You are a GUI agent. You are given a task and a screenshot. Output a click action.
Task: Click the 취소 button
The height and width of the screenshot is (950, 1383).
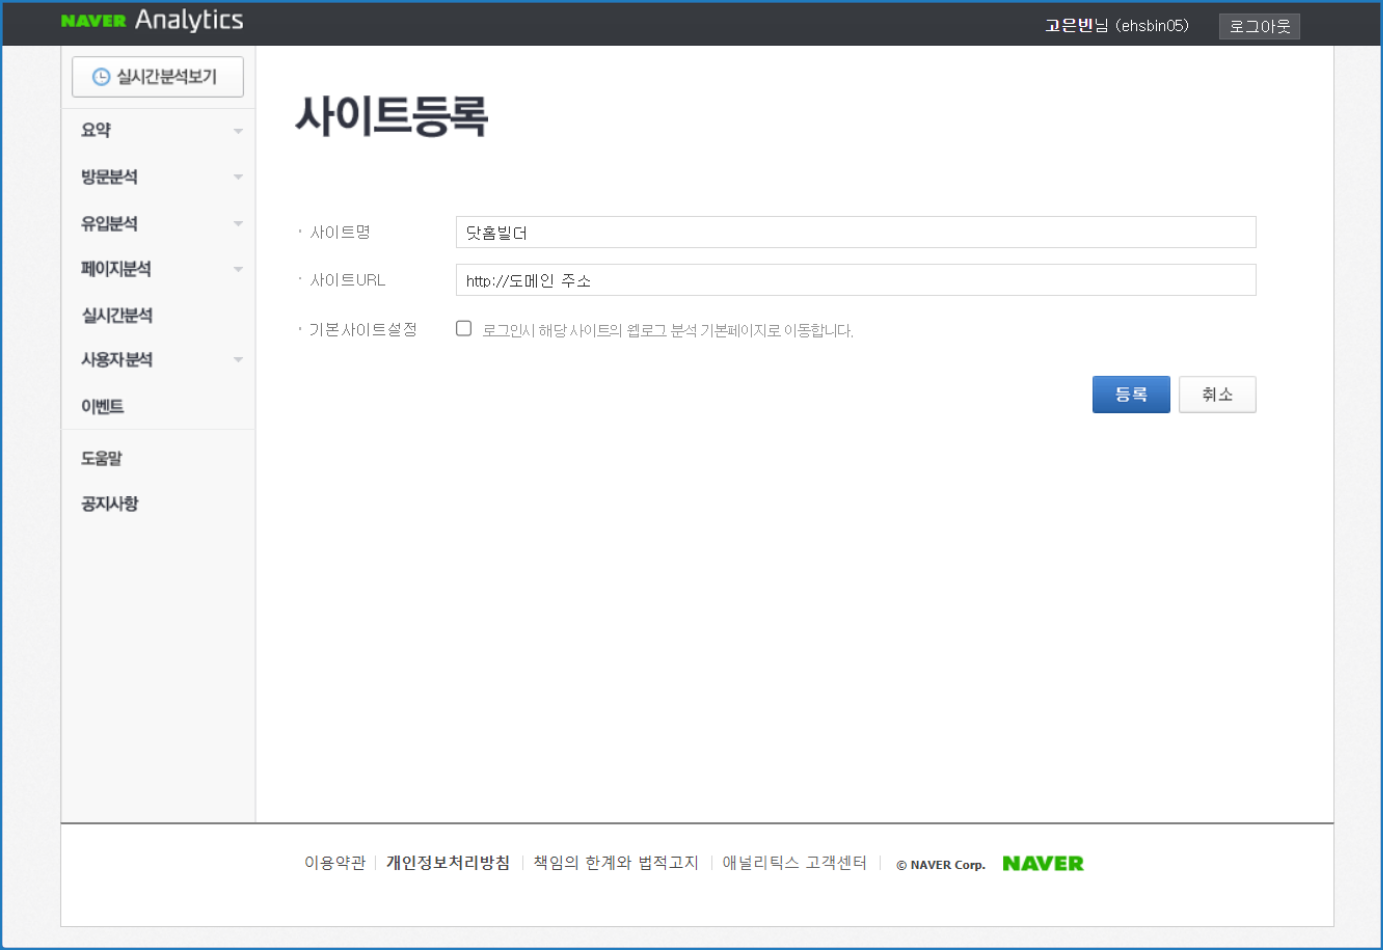click(1216, 395)
